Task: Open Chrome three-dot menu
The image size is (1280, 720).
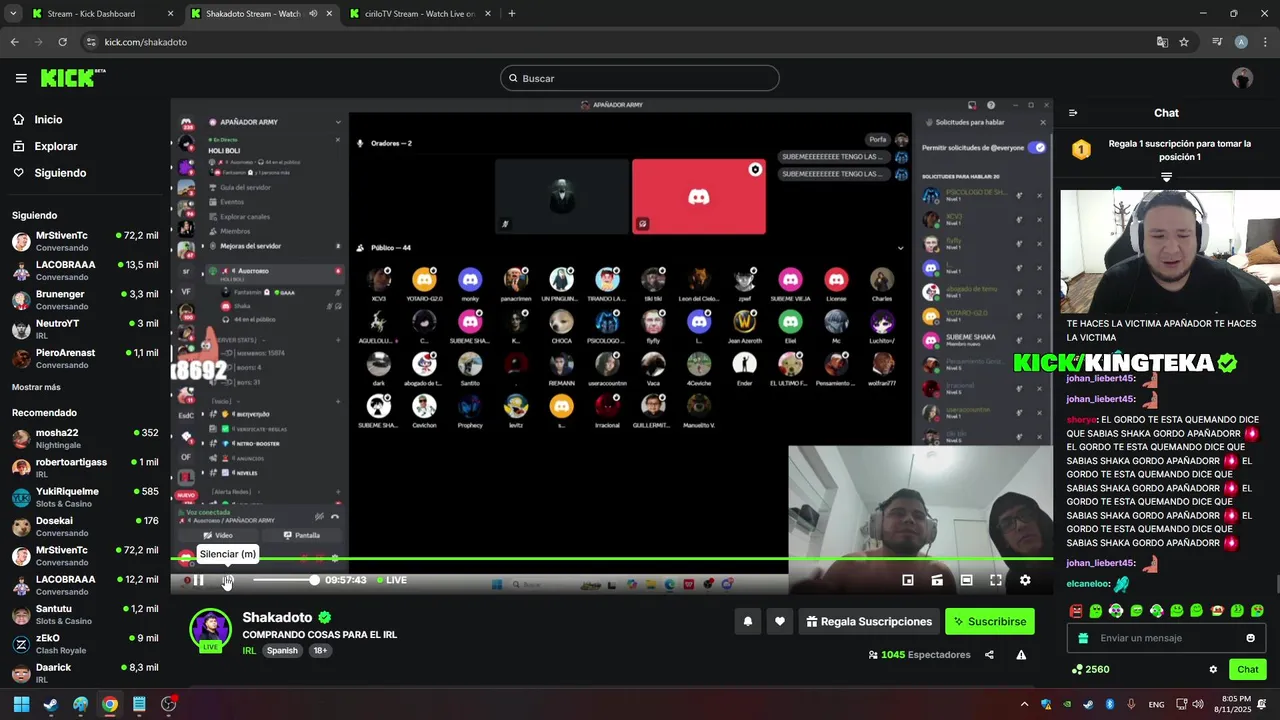Action: (1265, 42)
